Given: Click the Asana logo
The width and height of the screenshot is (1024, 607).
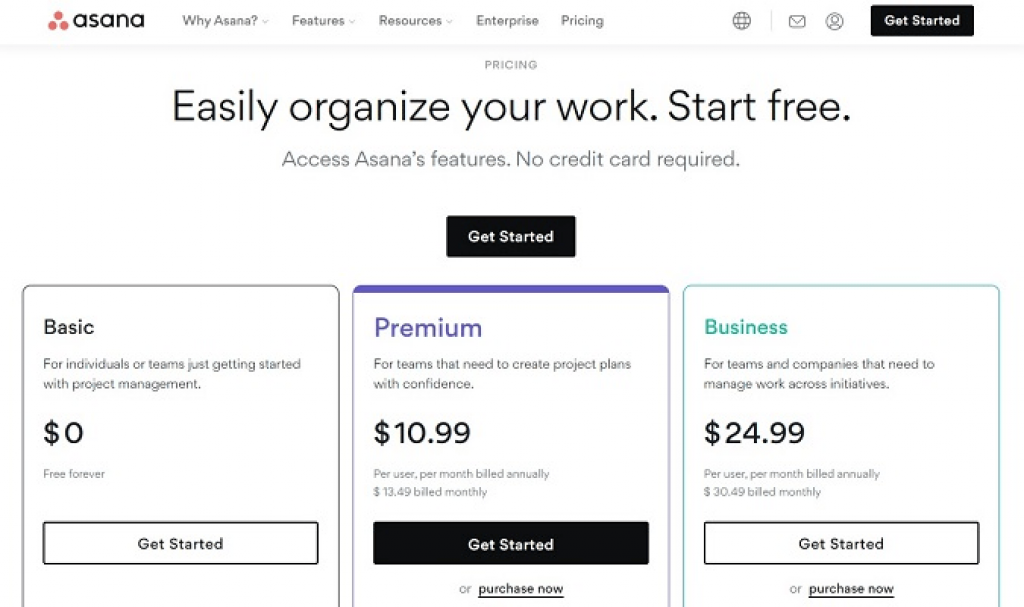Looking at the screenshot, I should [96, 21].
